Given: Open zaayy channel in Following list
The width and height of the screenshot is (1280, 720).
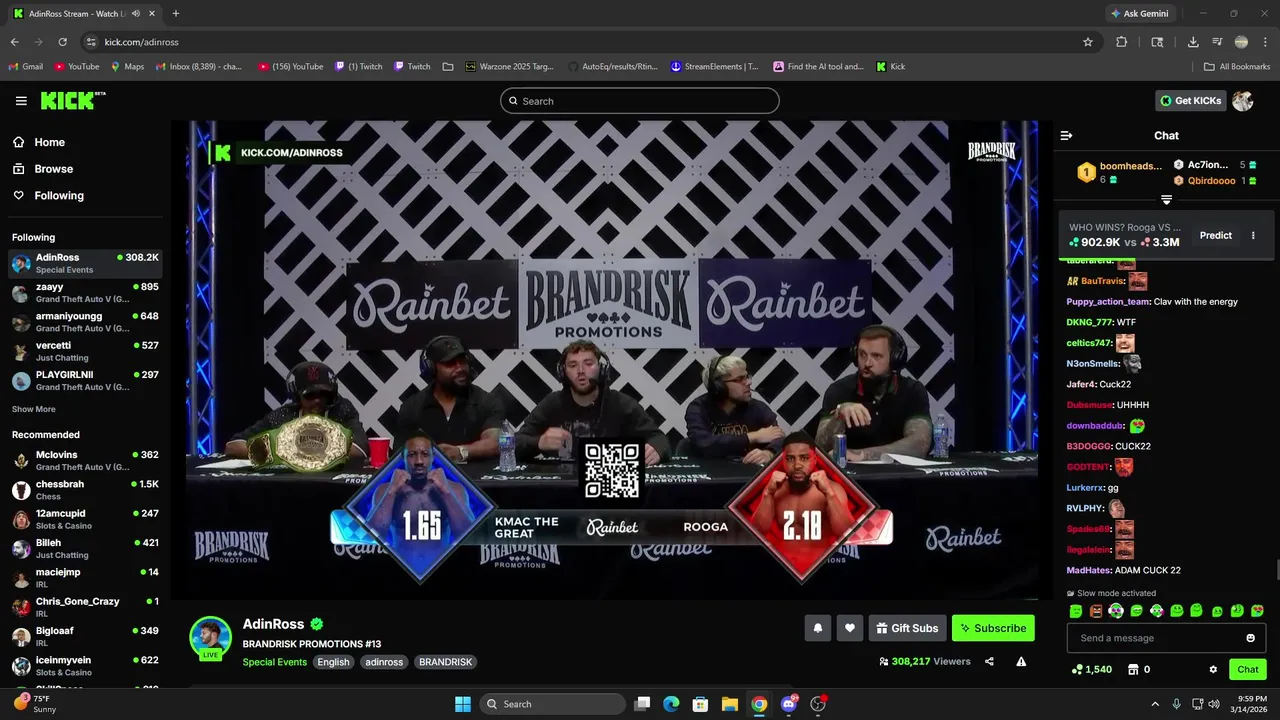Looking at the screenshot, I should 85,292.
